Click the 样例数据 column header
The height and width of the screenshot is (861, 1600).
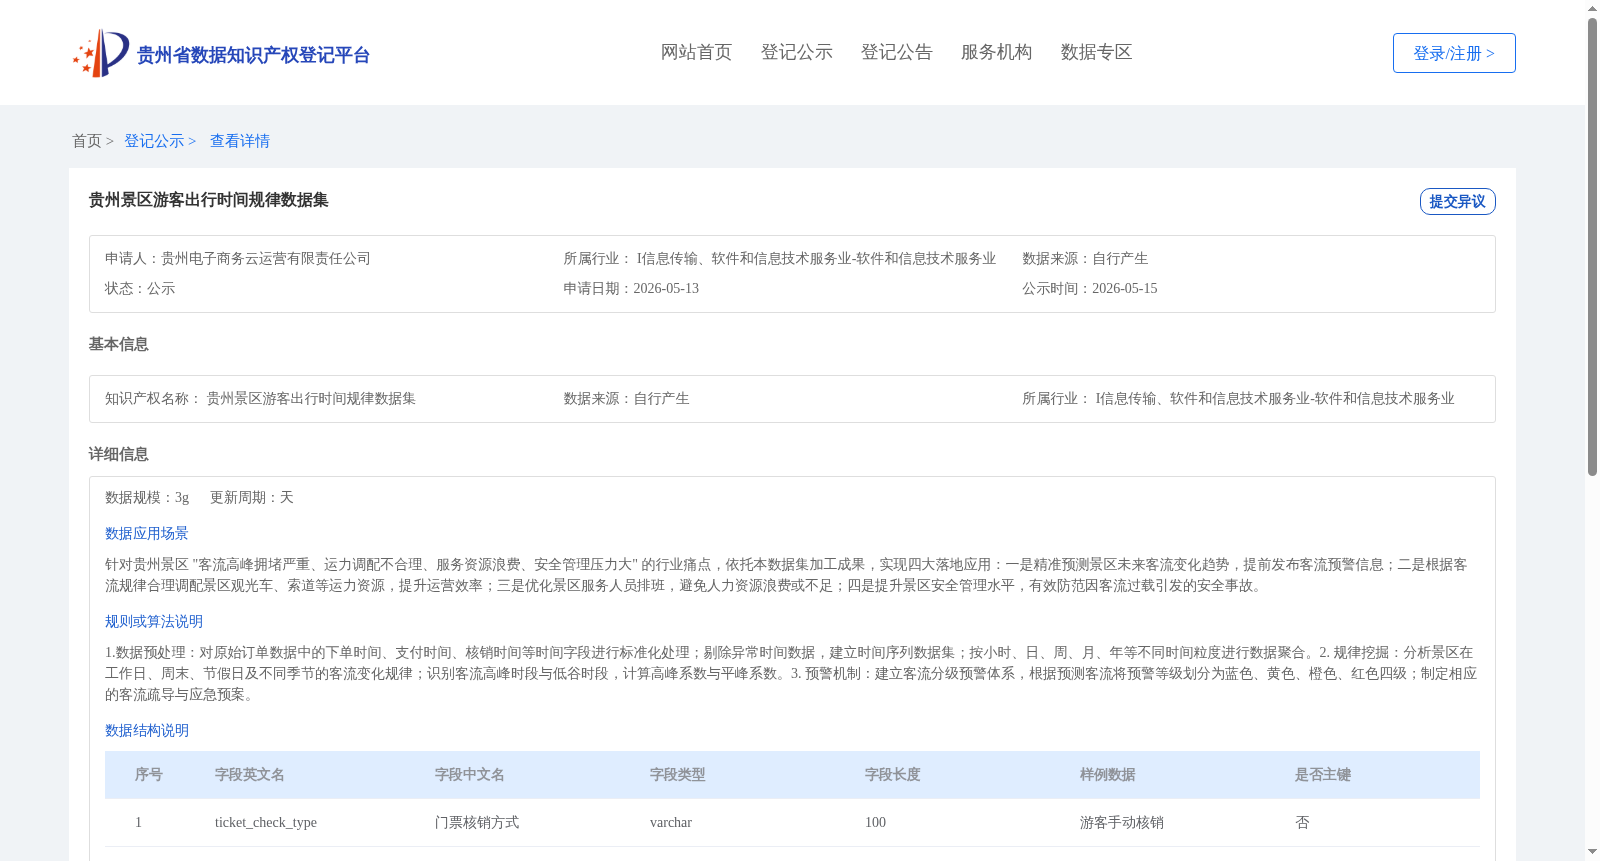(x=1108, y=774)
